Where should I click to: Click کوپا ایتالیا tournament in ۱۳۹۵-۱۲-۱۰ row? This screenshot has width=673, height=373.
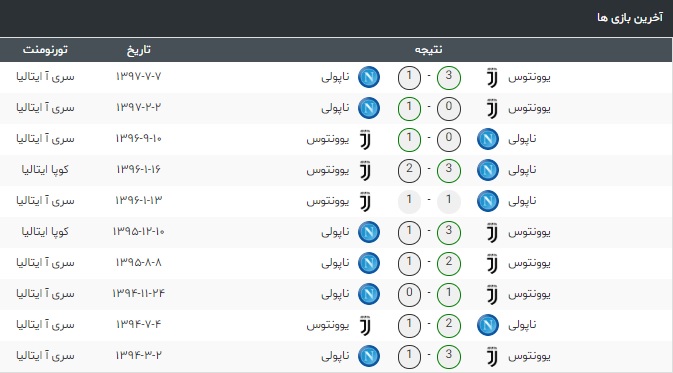[x=45, y=232]
